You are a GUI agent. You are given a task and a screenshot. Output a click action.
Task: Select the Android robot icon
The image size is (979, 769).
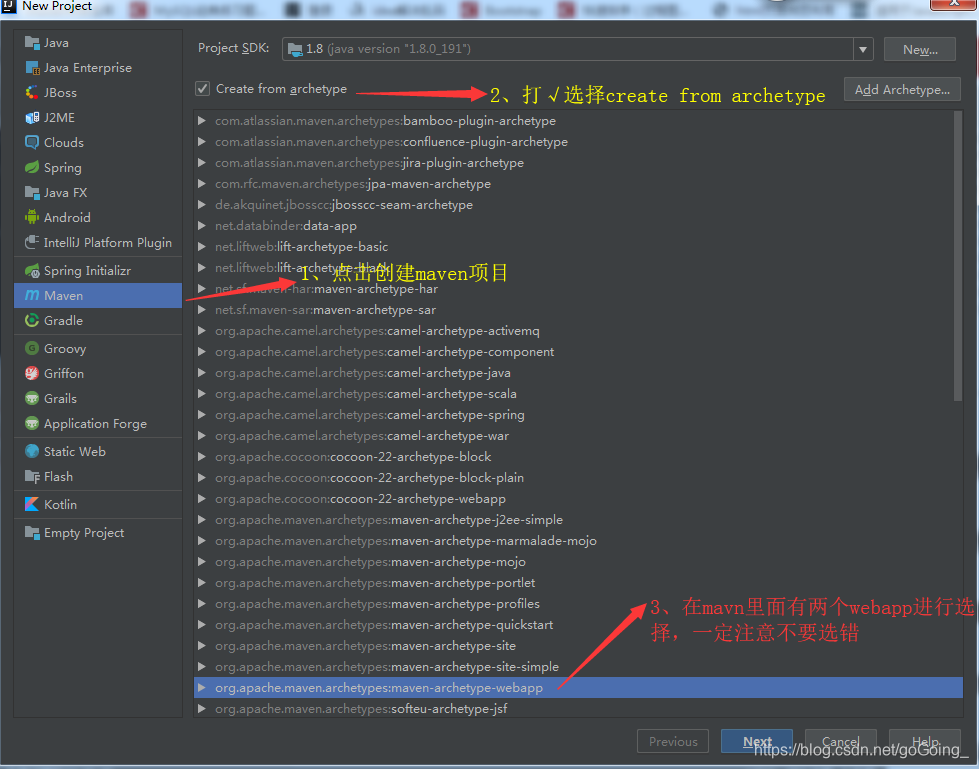(x=32, y=217)
